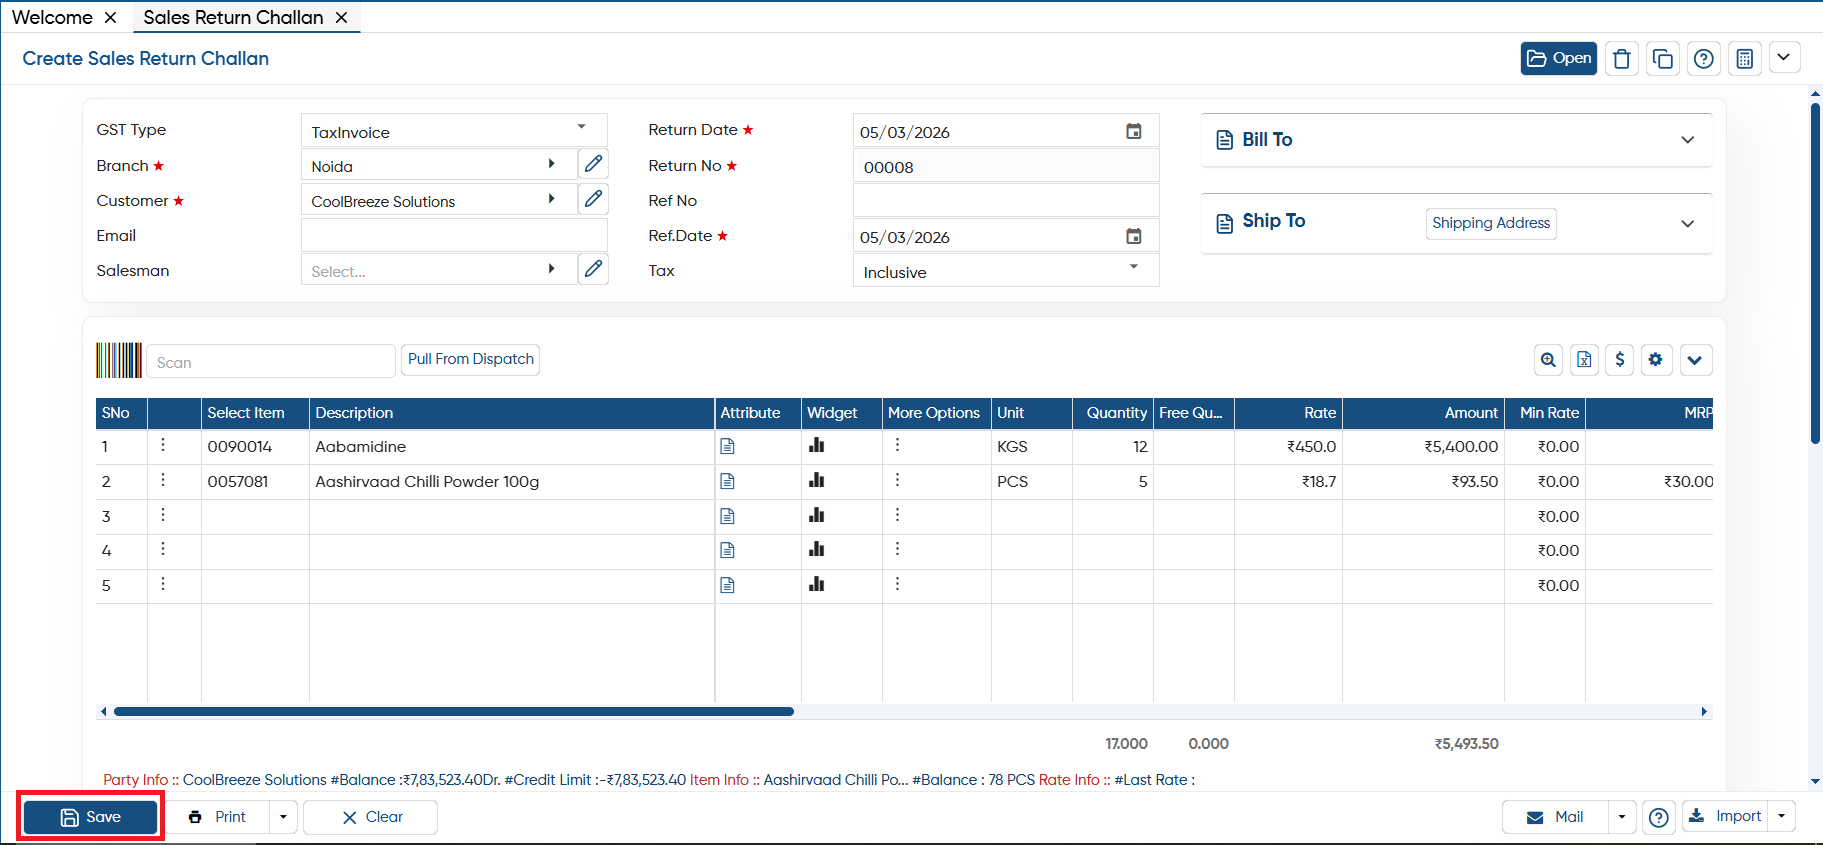Open grid settings gear icon

pyautogui.click(x=1656, y=360)
